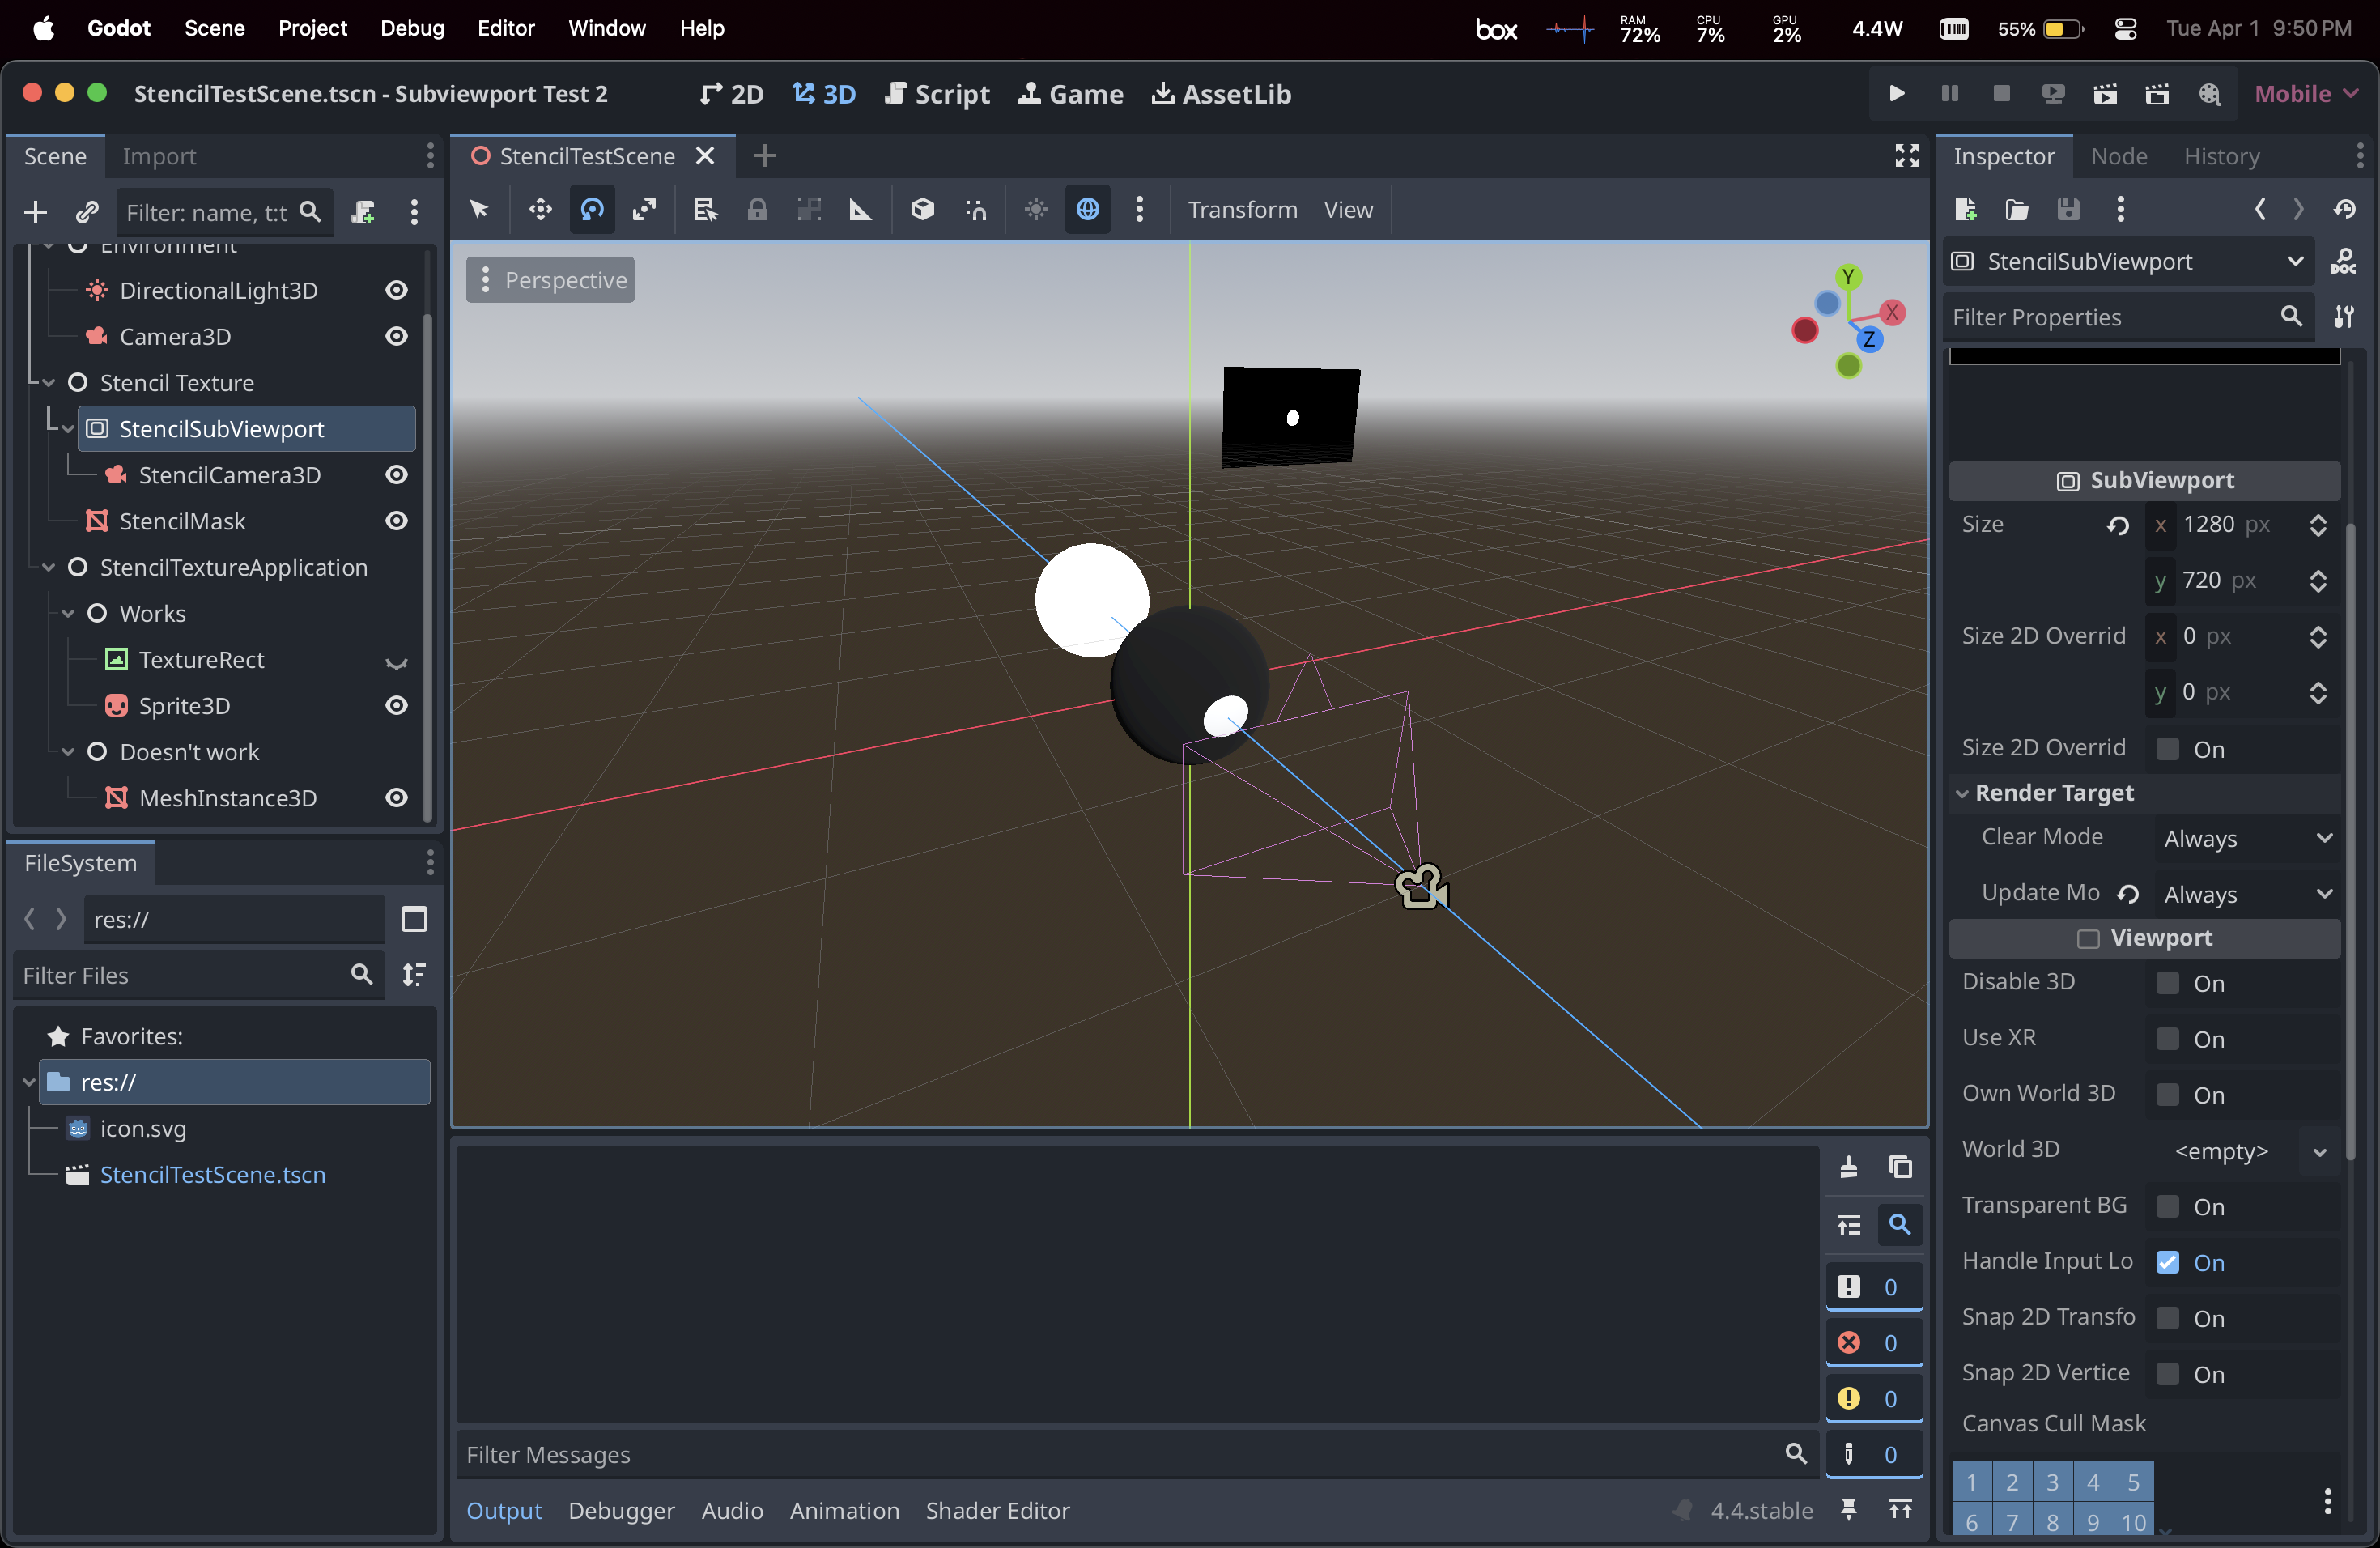Image resolution: width=2380 pixels, height=1548 pixels.
Task: Switch to 2D workspace
Action: coord(731,94)
